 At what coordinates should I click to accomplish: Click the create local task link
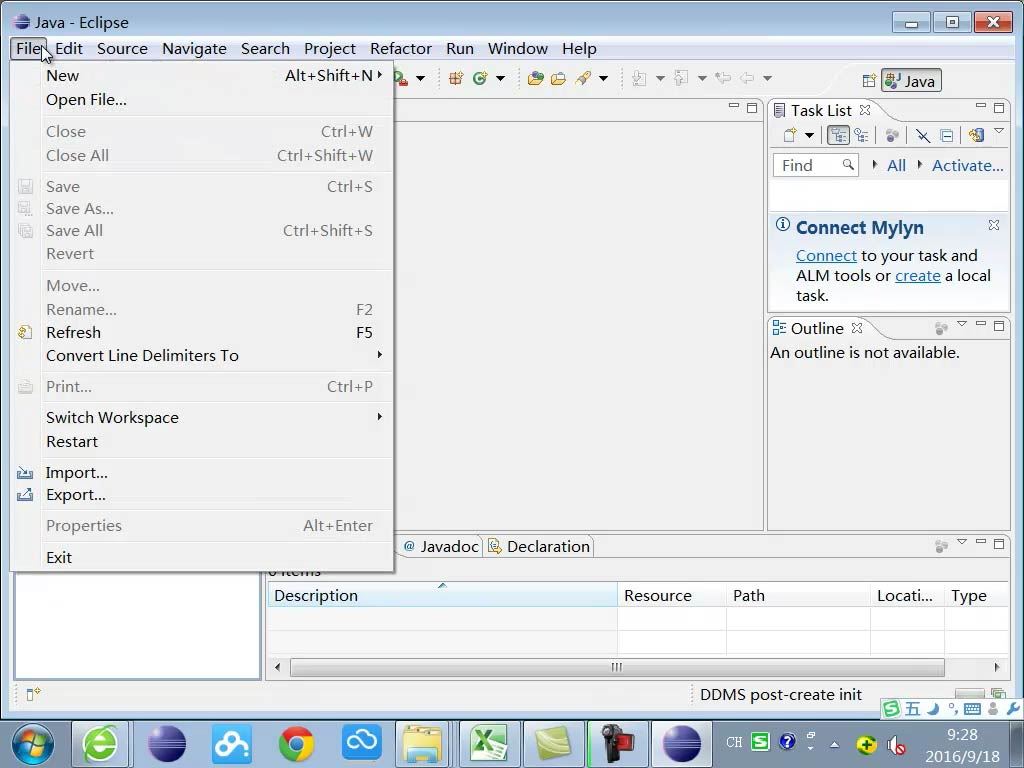coord(918,276)
